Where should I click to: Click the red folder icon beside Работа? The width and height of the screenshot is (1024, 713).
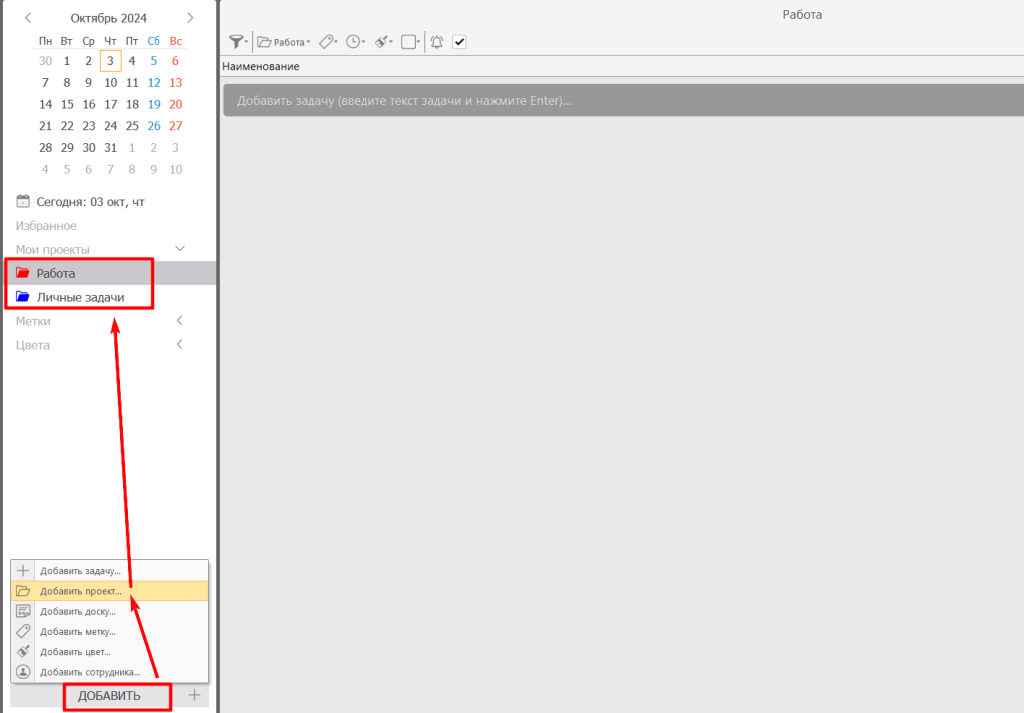click(x=23, y=273)
